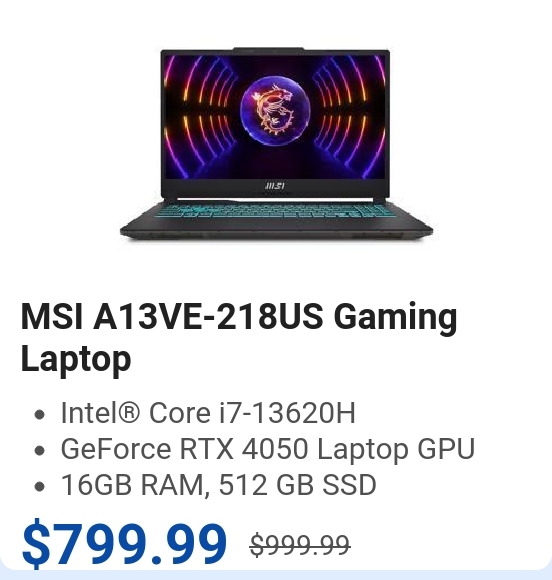Select the backlit keyboard in product photo

[x=276, y=210]
